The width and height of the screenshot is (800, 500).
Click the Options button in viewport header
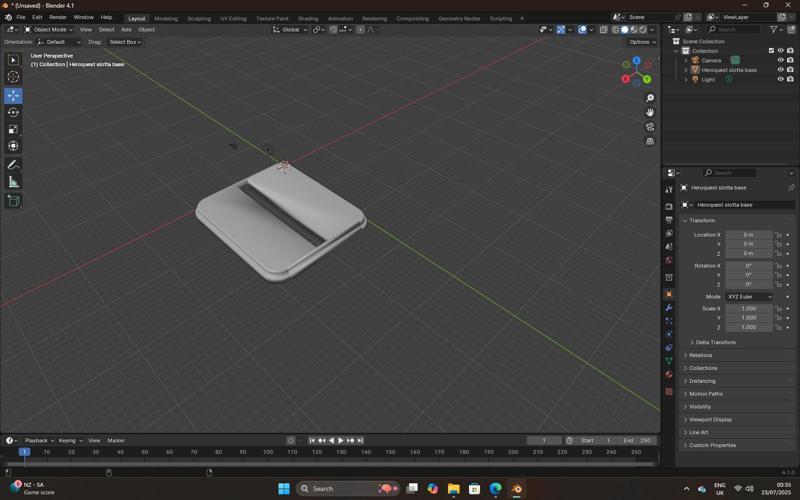(x=641, y=42)
